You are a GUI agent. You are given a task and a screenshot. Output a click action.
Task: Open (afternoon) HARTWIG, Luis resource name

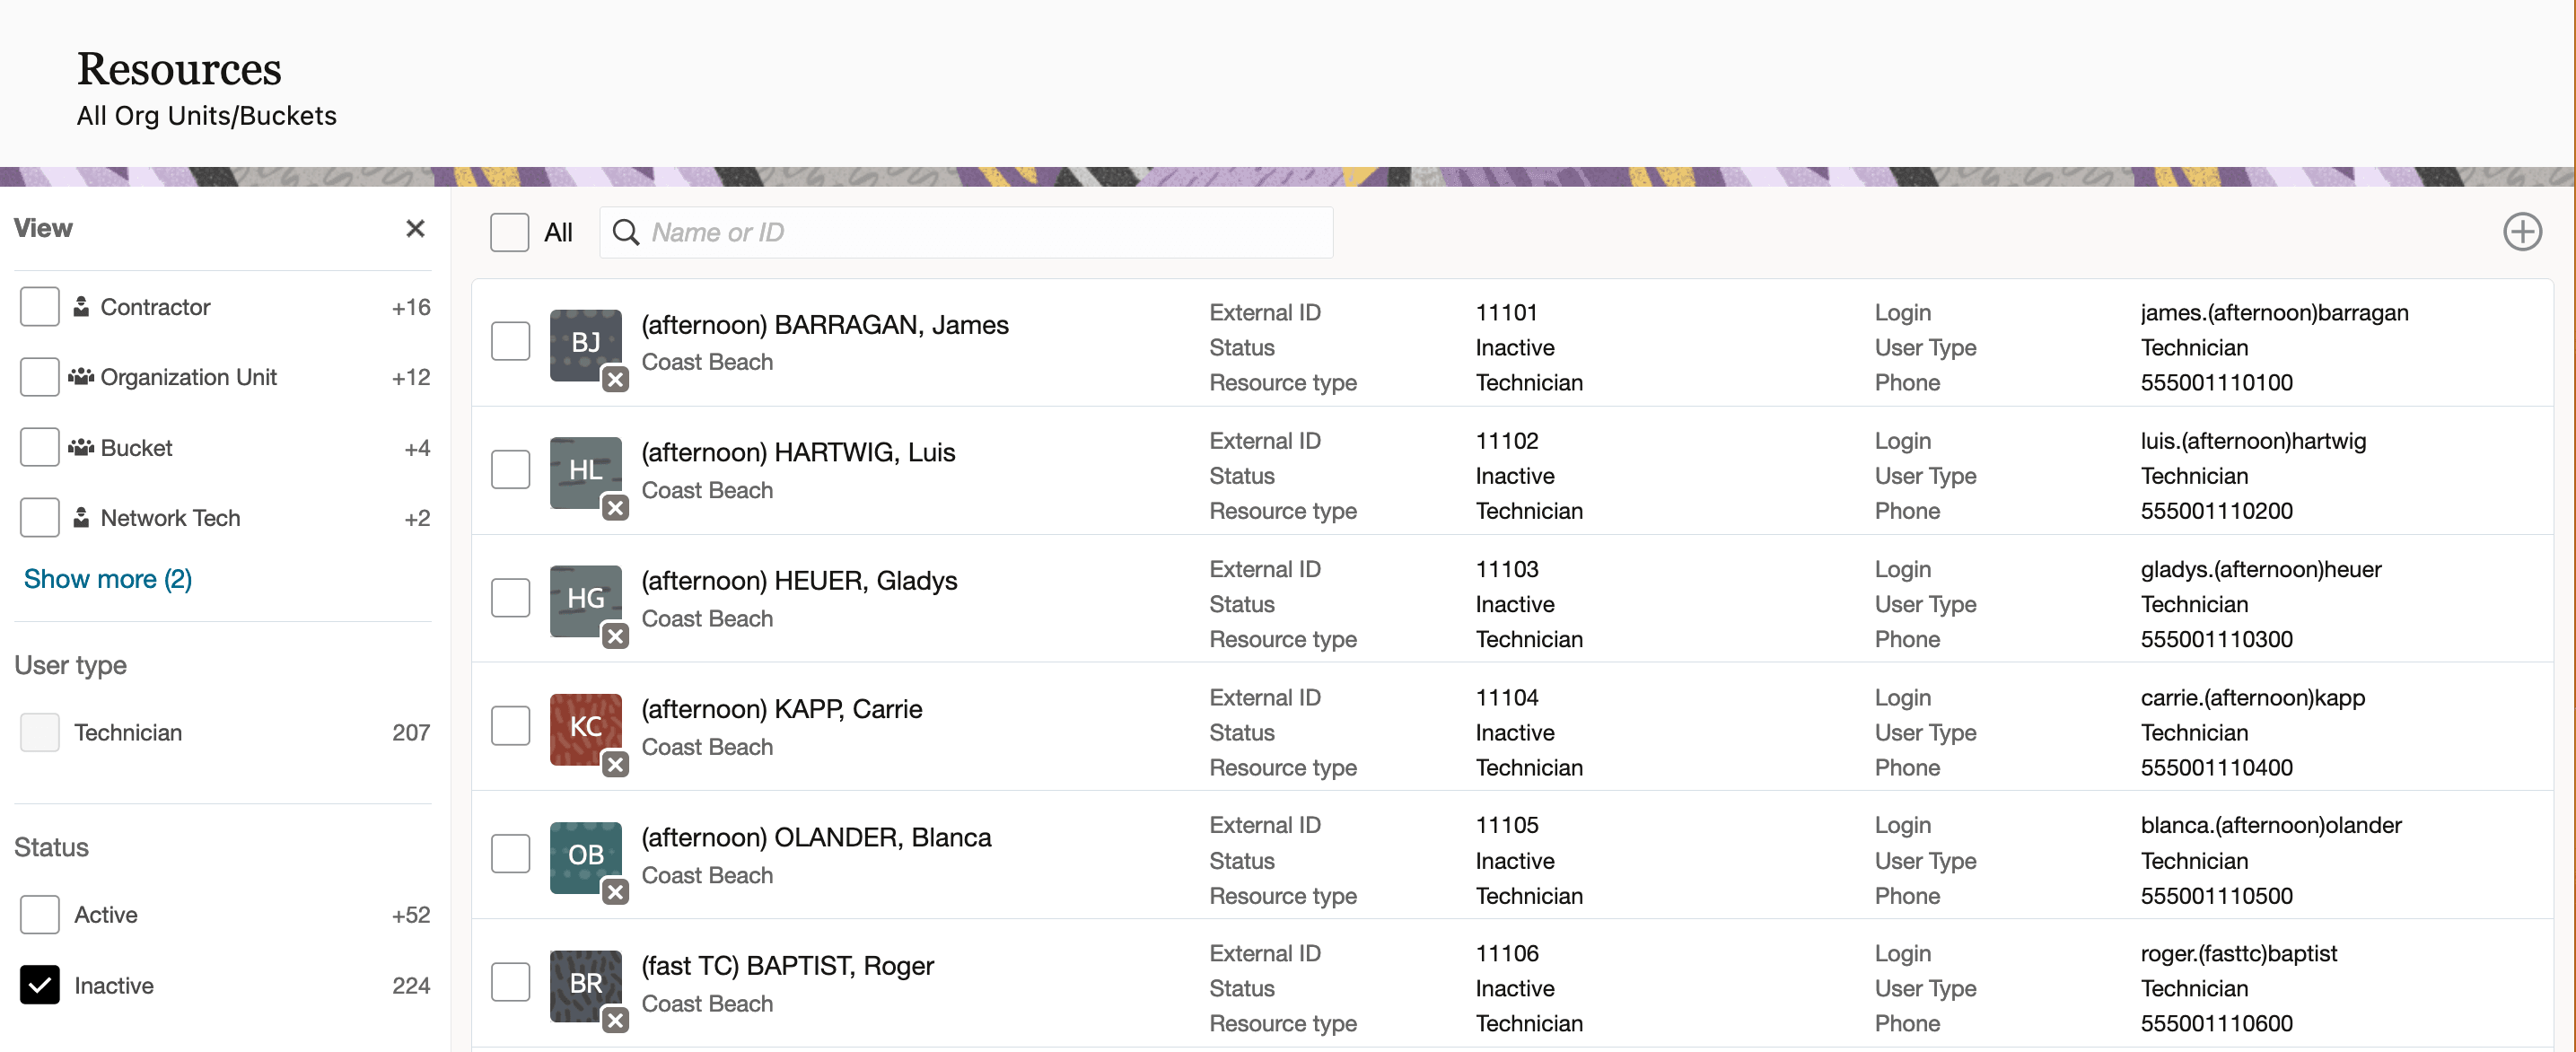click(x=798, y=453)
